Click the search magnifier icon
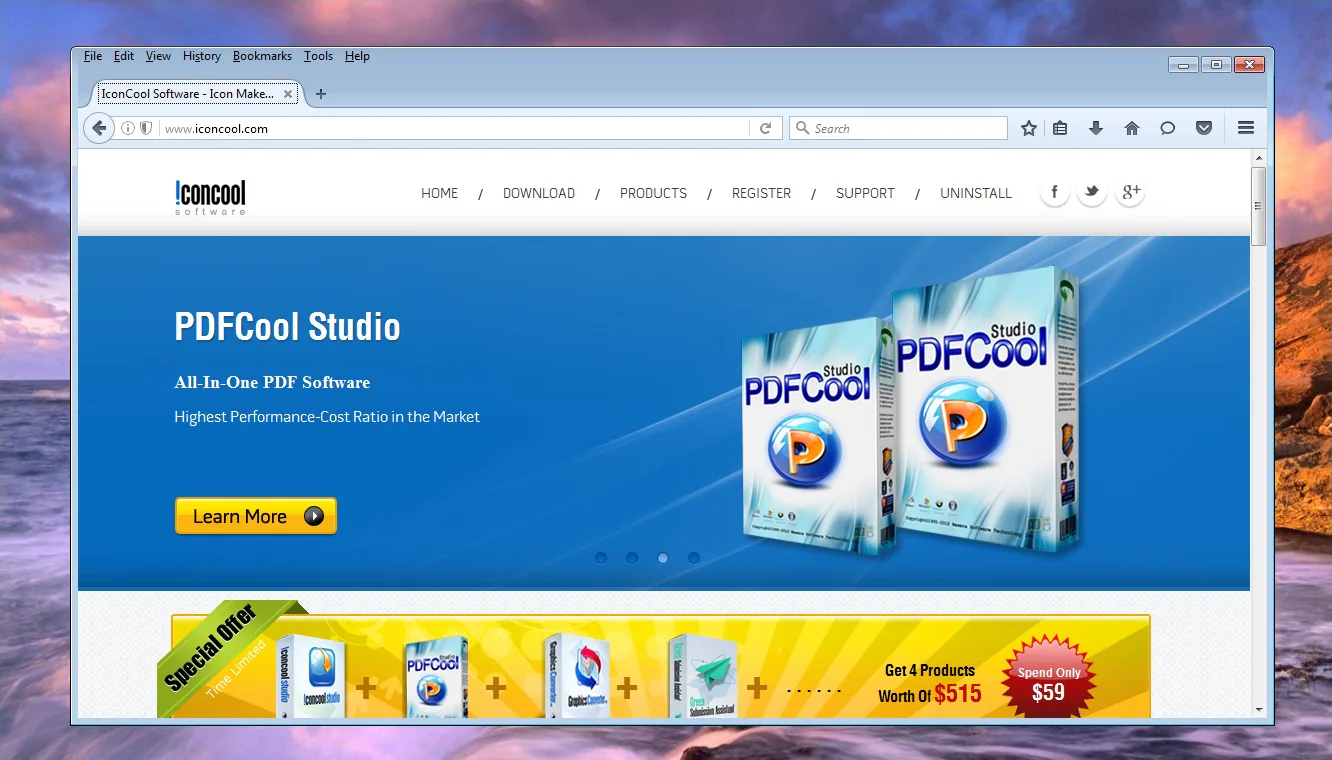Viewport: 1332px width, 760px height. [802, 128]
